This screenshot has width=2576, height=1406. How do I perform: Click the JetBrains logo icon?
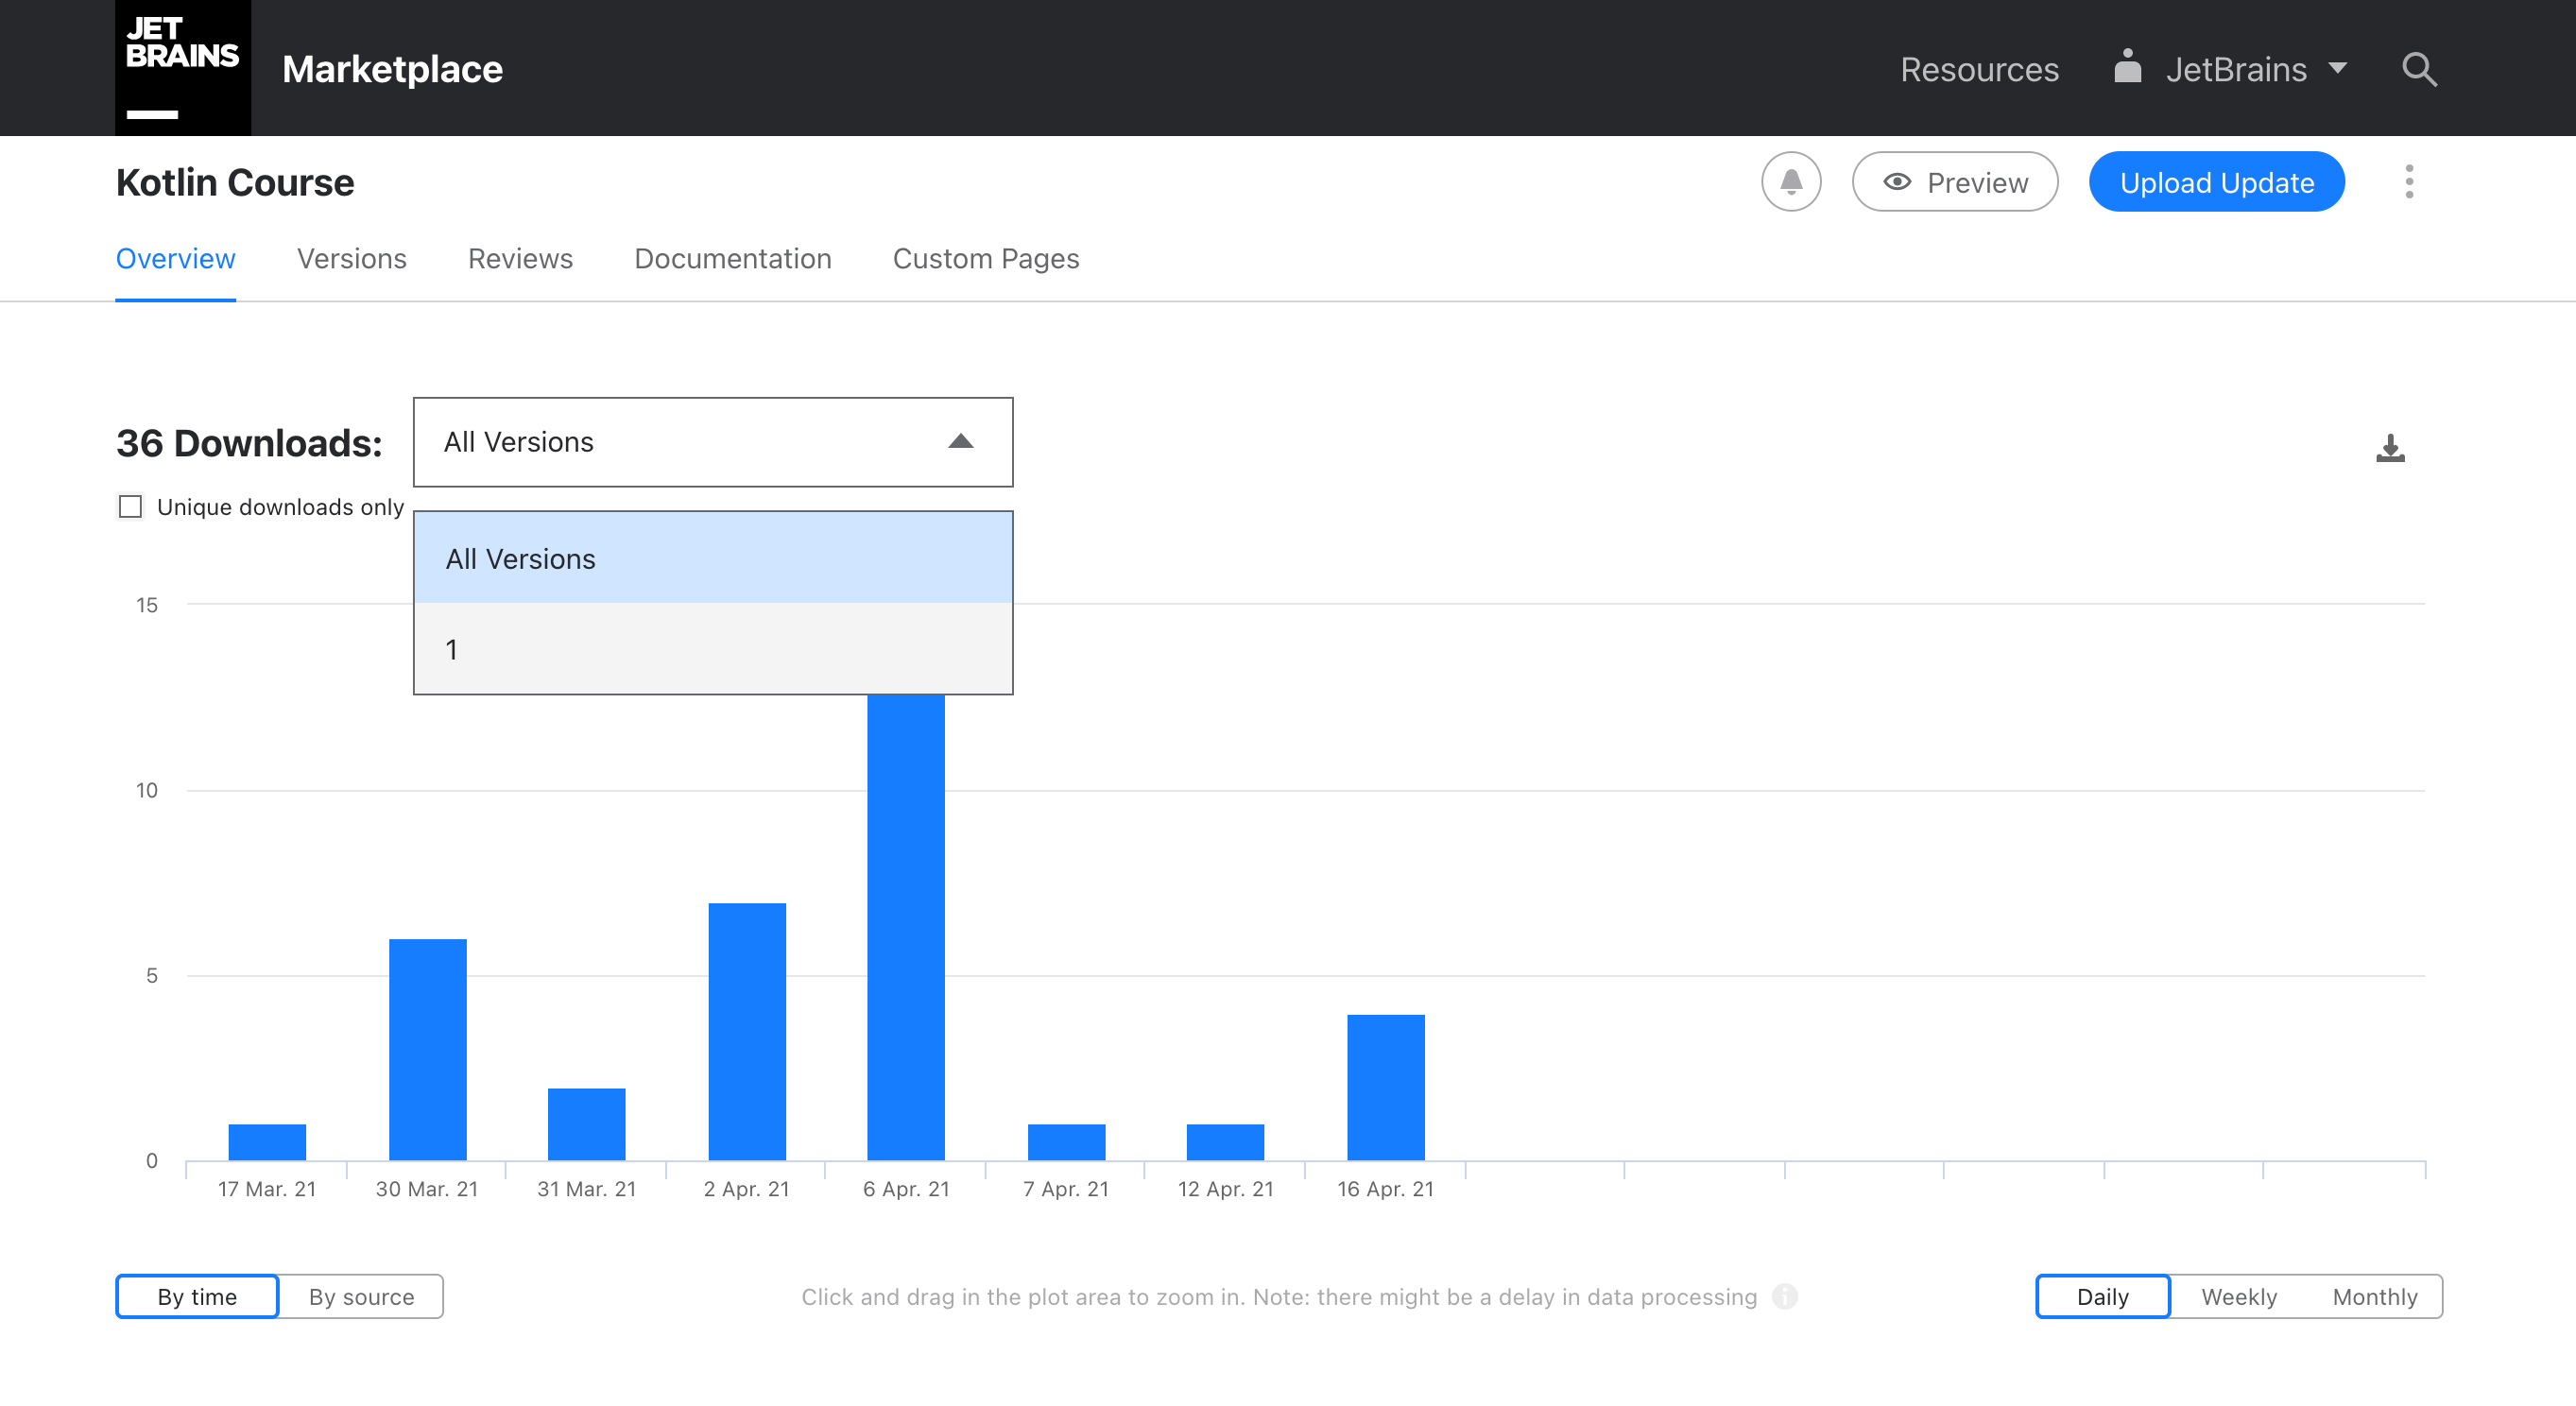(182, 67)
